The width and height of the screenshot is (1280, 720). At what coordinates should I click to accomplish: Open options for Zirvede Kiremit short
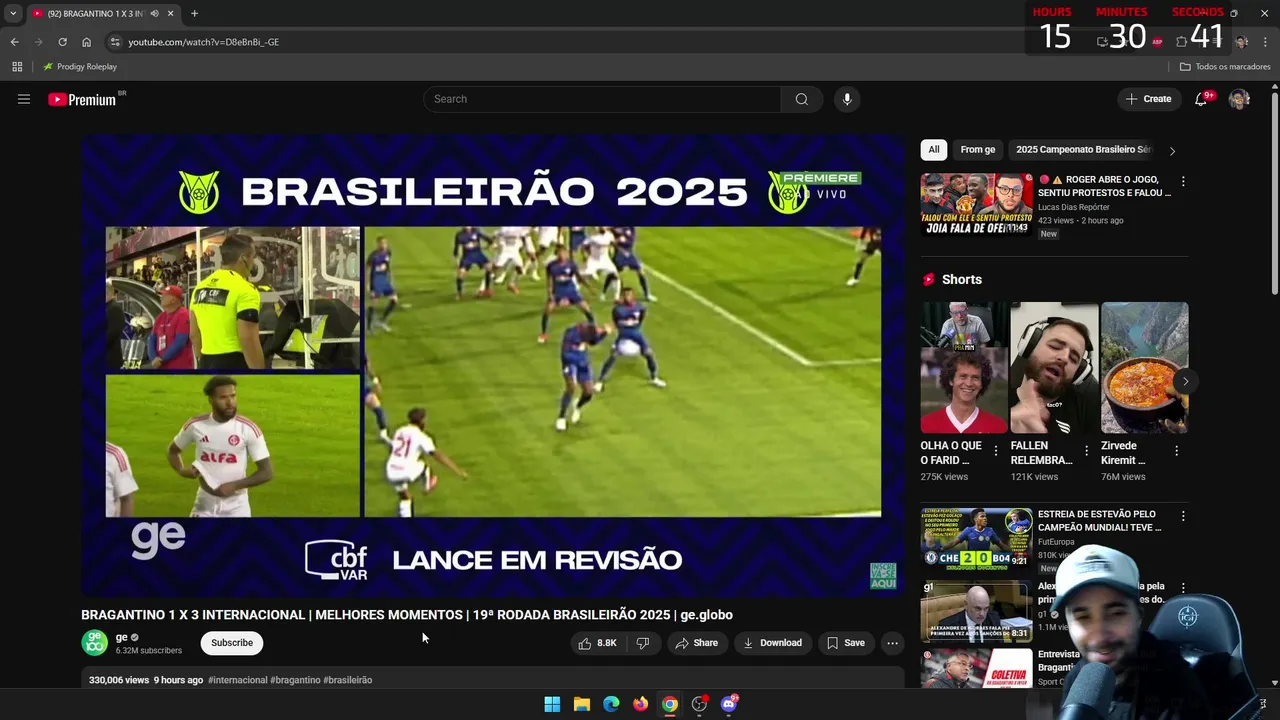pyautogui.click(x=1176, y=451)
